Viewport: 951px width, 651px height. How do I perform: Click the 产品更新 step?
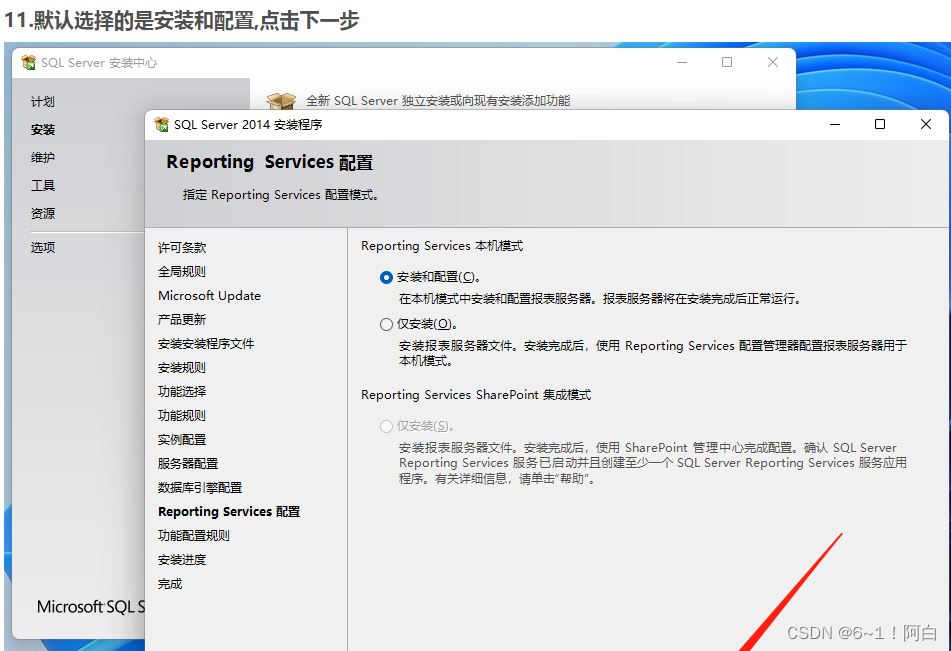point(182,320)
